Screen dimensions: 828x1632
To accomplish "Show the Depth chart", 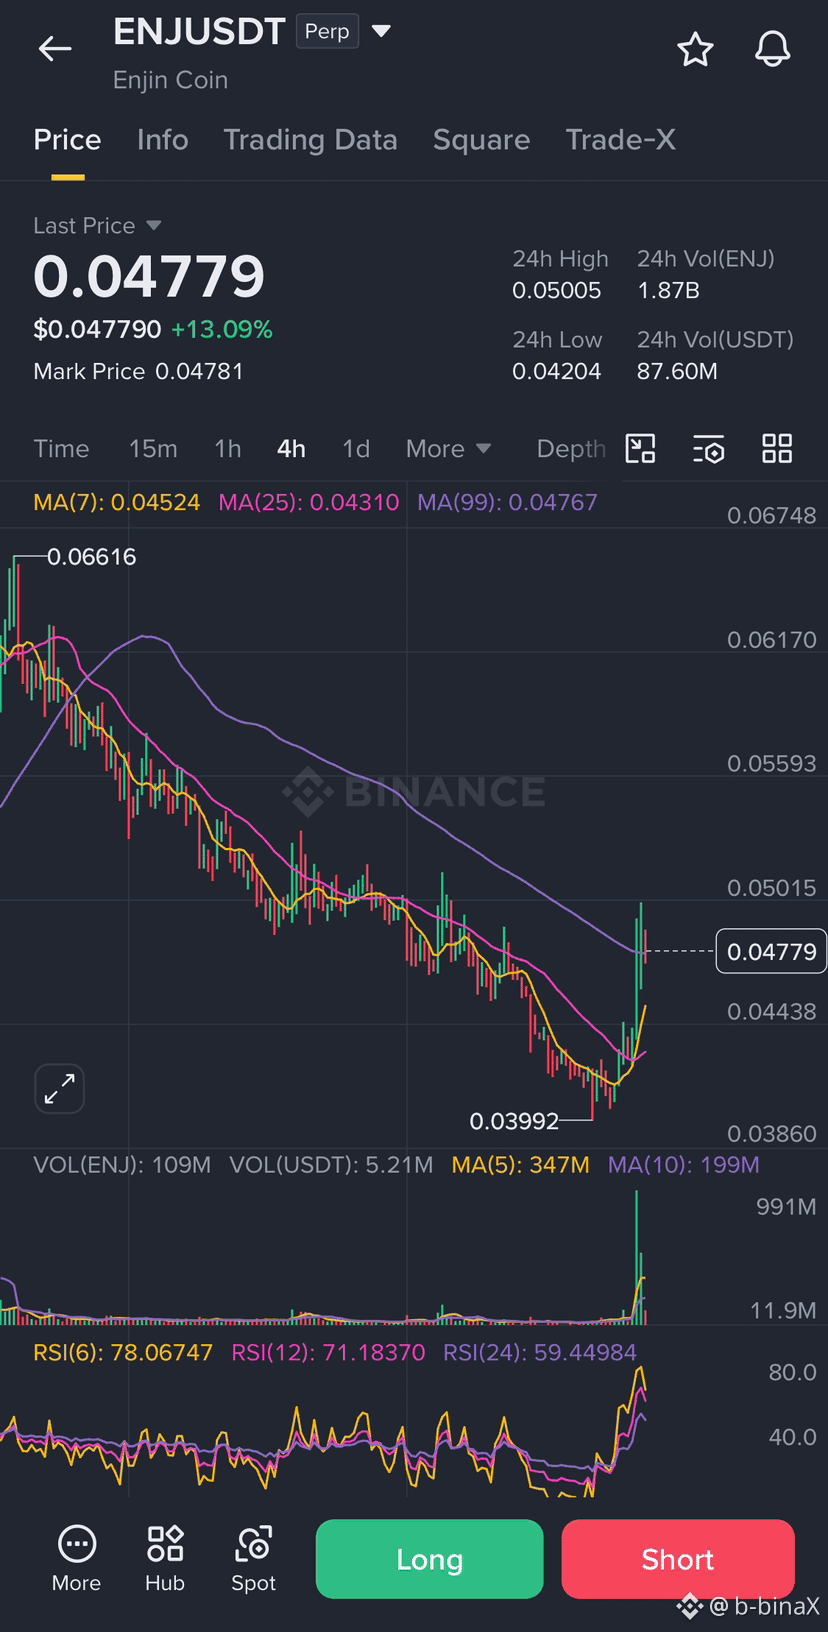I will (571, 449).
